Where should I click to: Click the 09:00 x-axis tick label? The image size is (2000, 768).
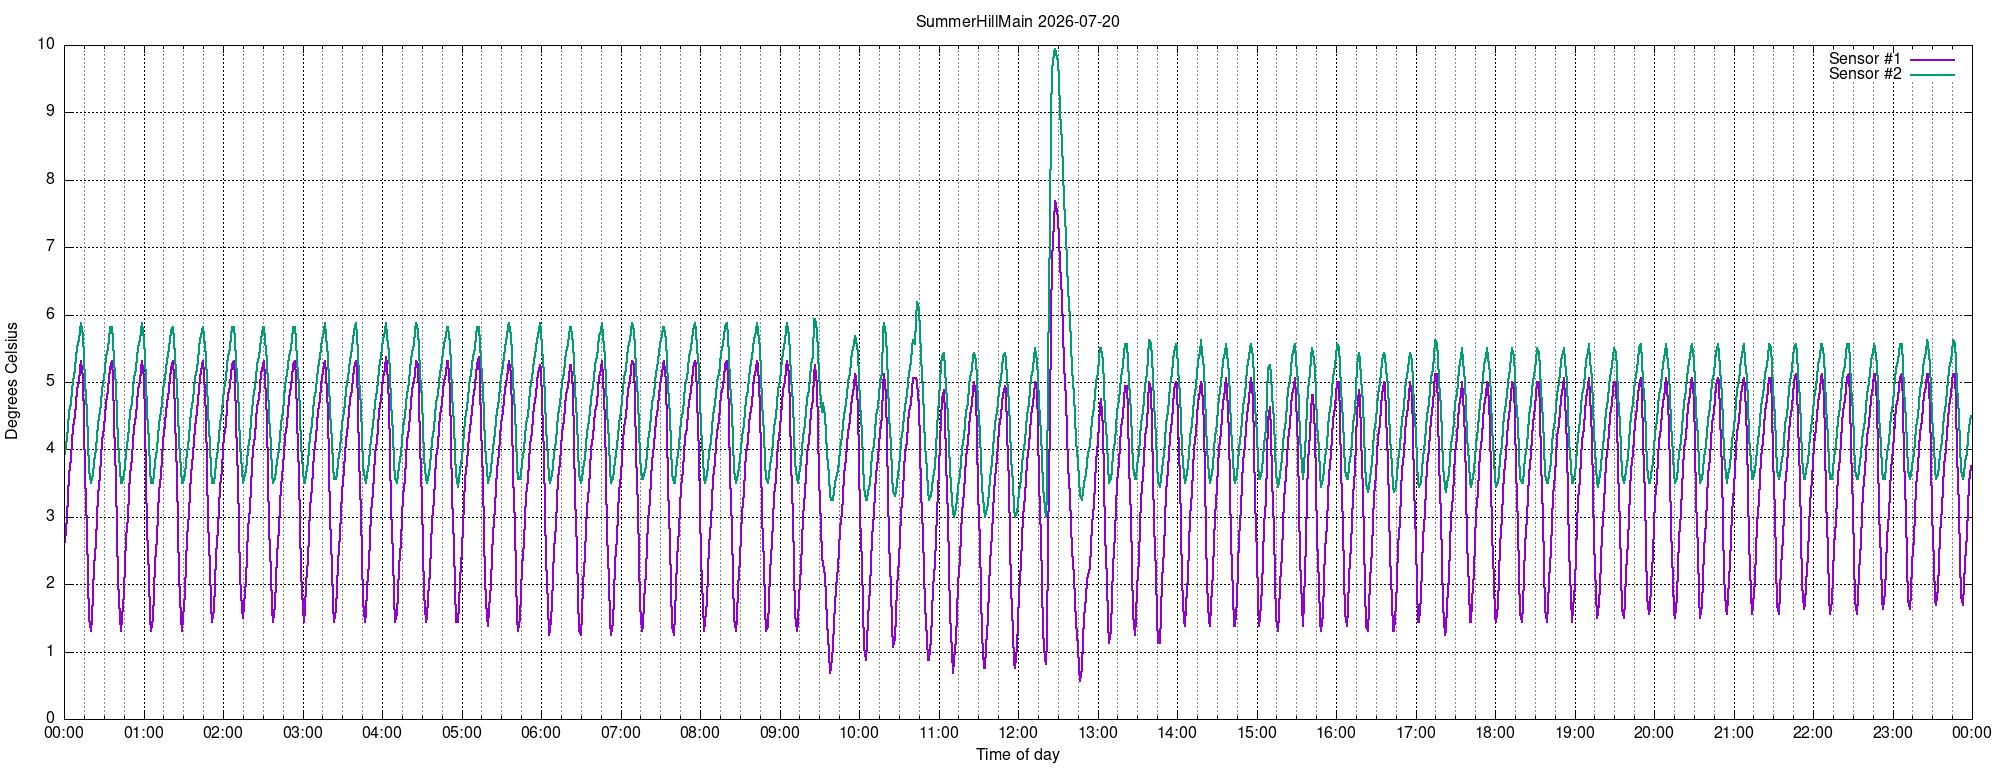780,732
